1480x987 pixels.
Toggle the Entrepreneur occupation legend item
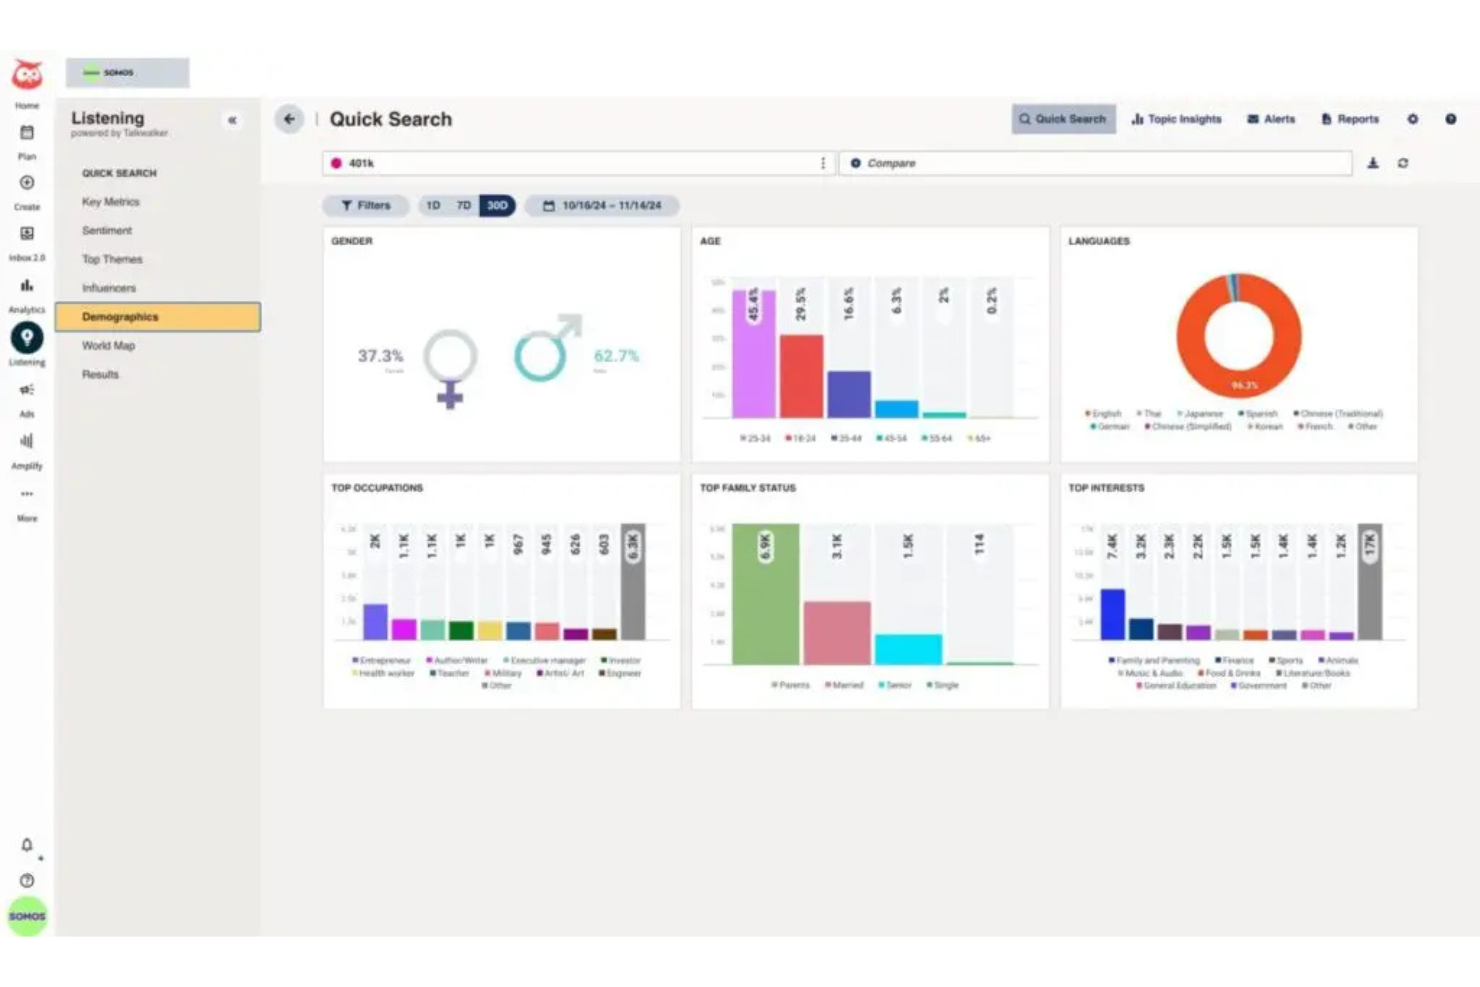(x=381, y=661)
